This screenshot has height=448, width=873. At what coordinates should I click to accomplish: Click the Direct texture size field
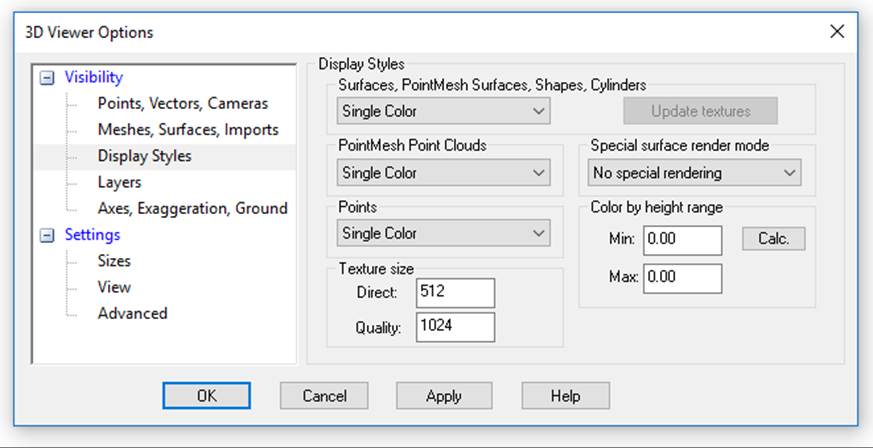(455, 293)
